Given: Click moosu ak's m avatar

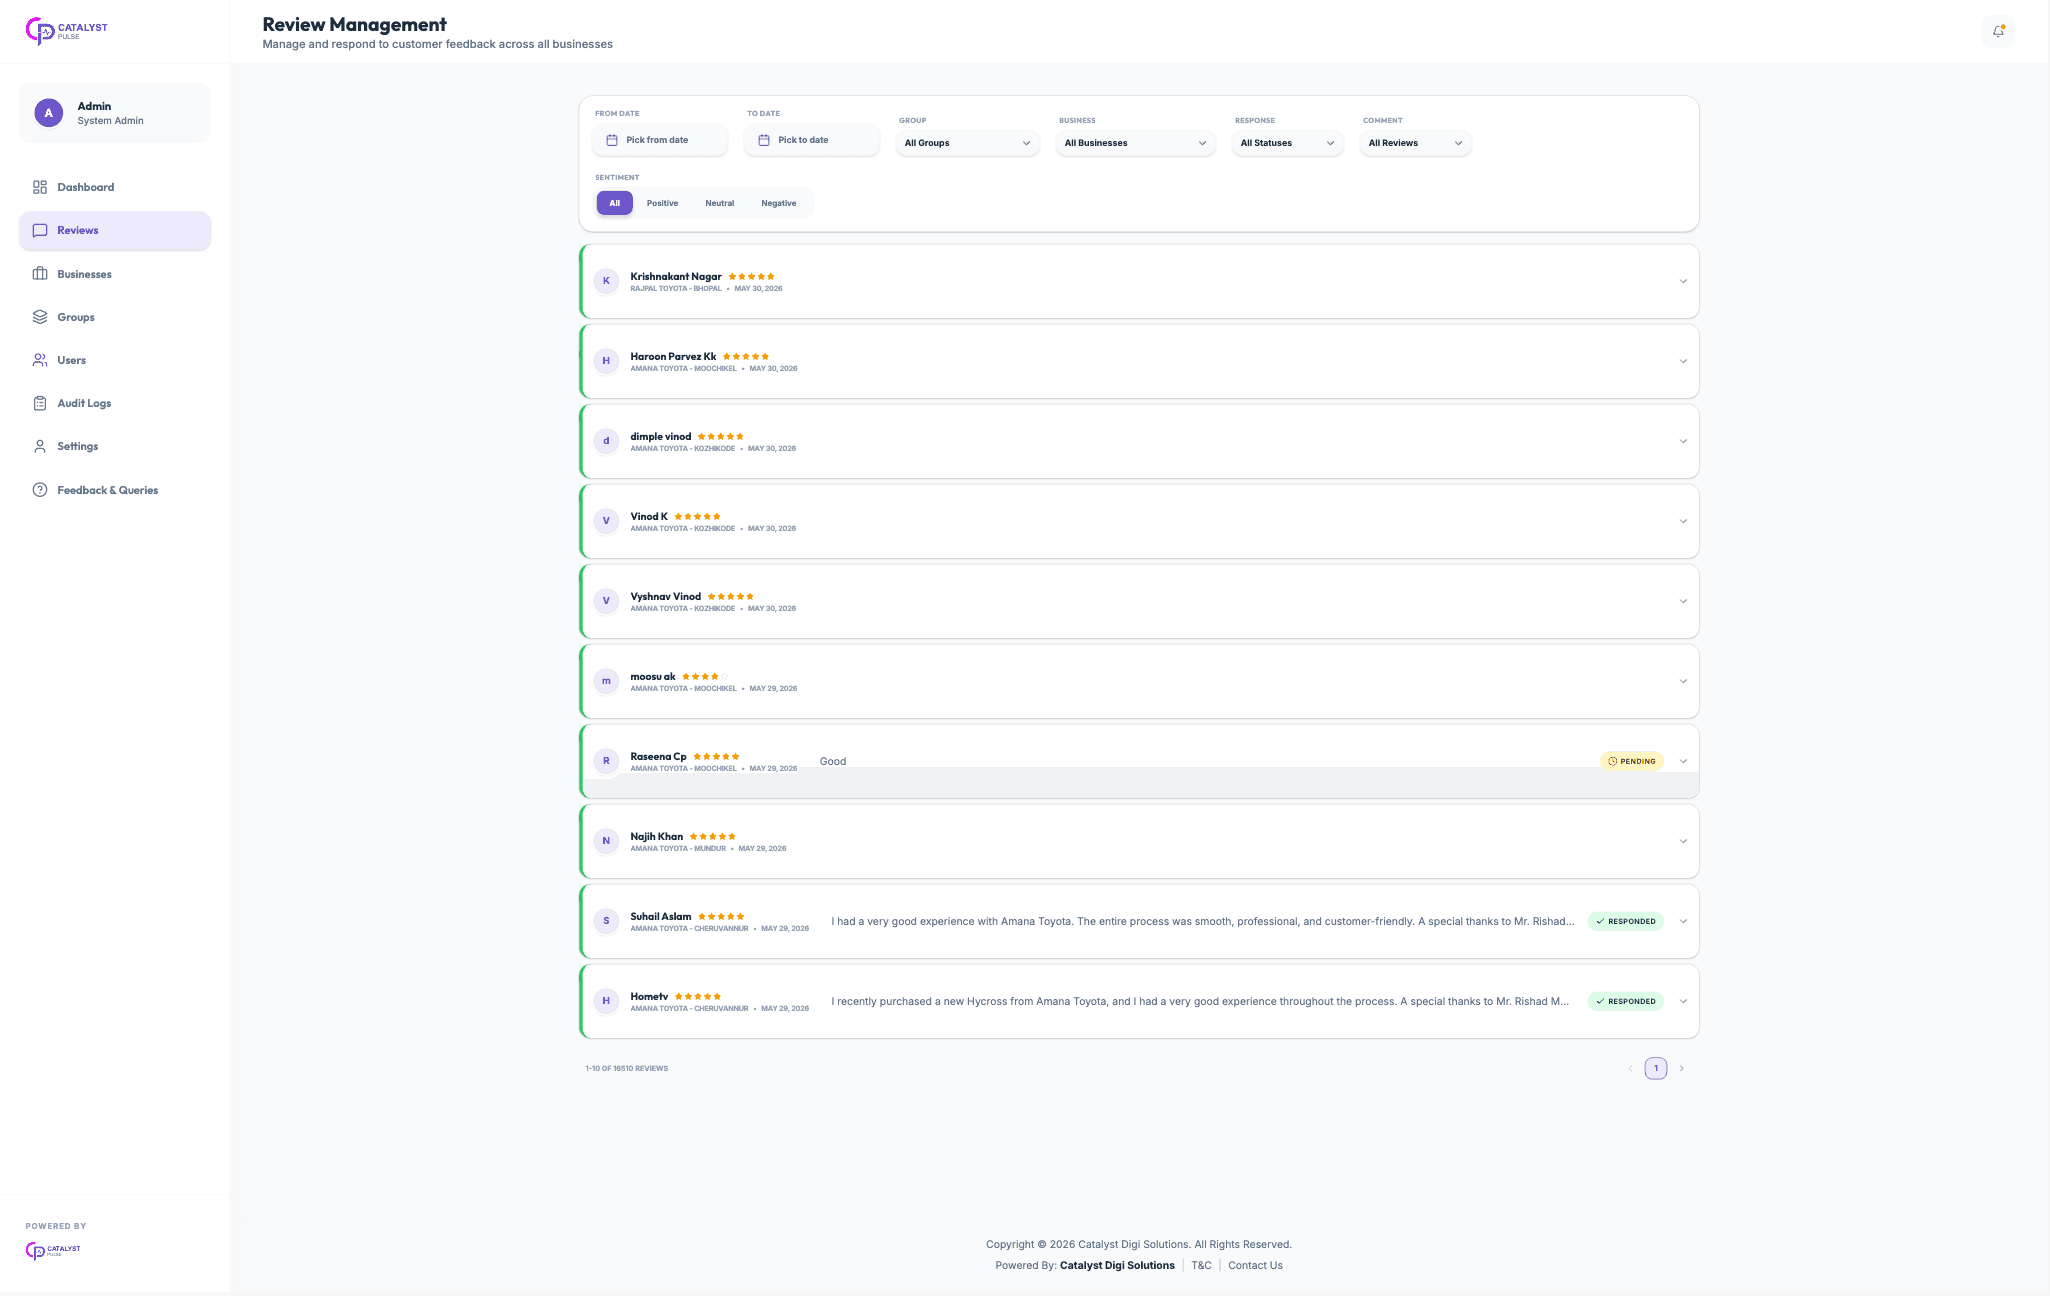Looking at the screenshot, I should coord(606,681).
